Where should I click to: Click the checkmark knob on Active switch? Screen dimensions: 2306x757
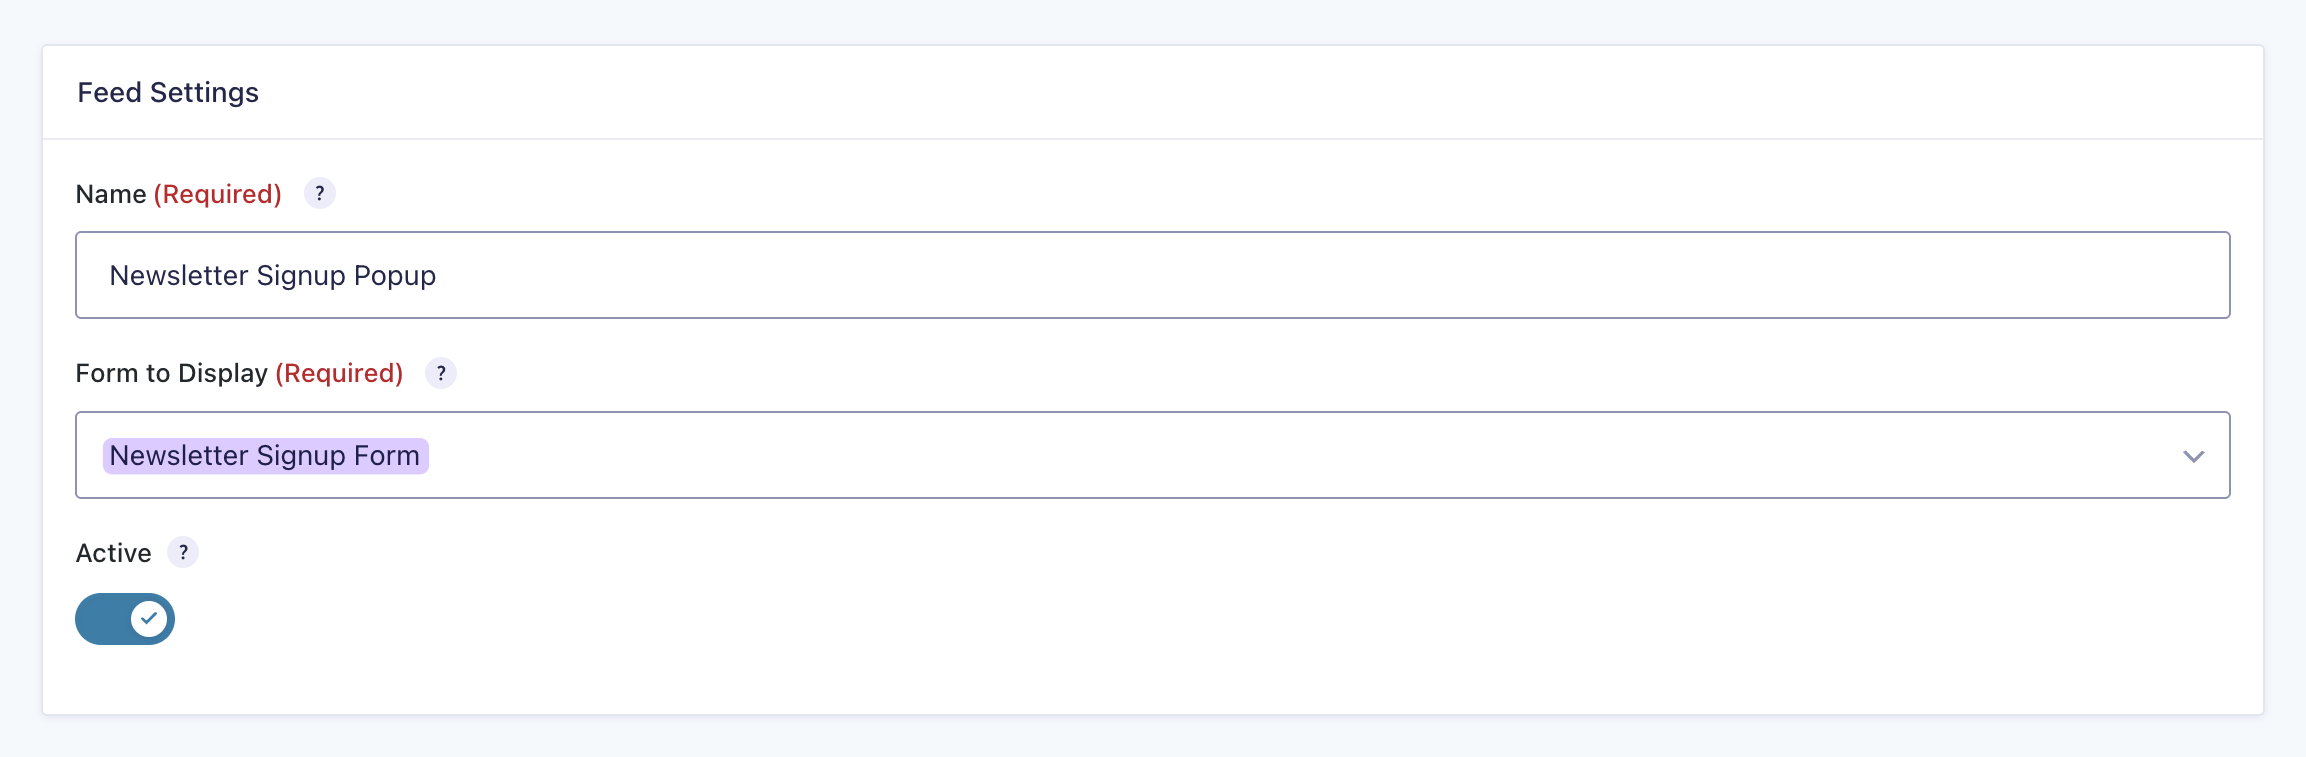coord(149,619)
